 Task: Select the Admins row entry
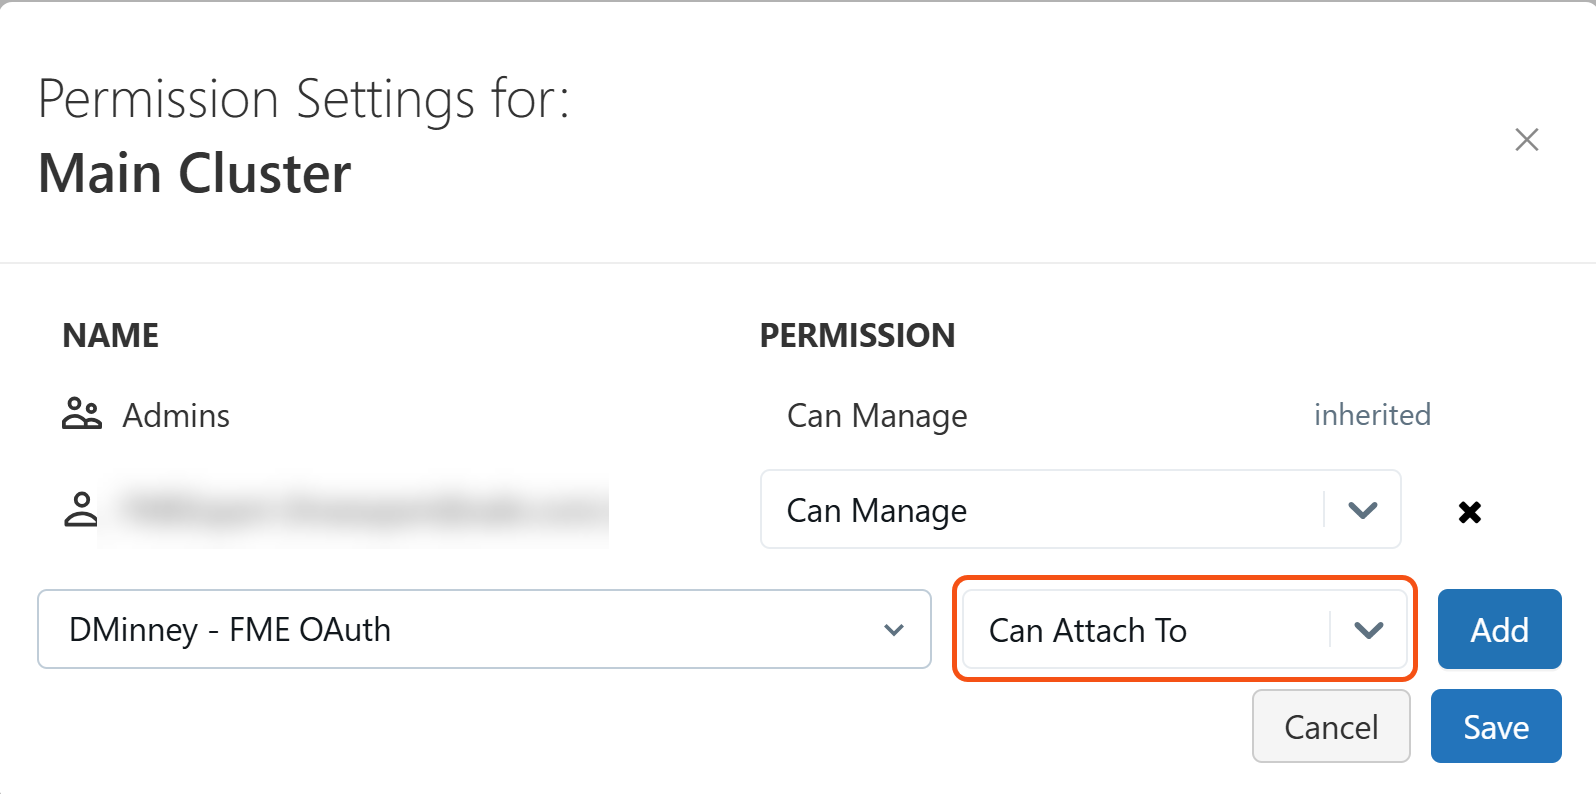[x=176, y=414]
